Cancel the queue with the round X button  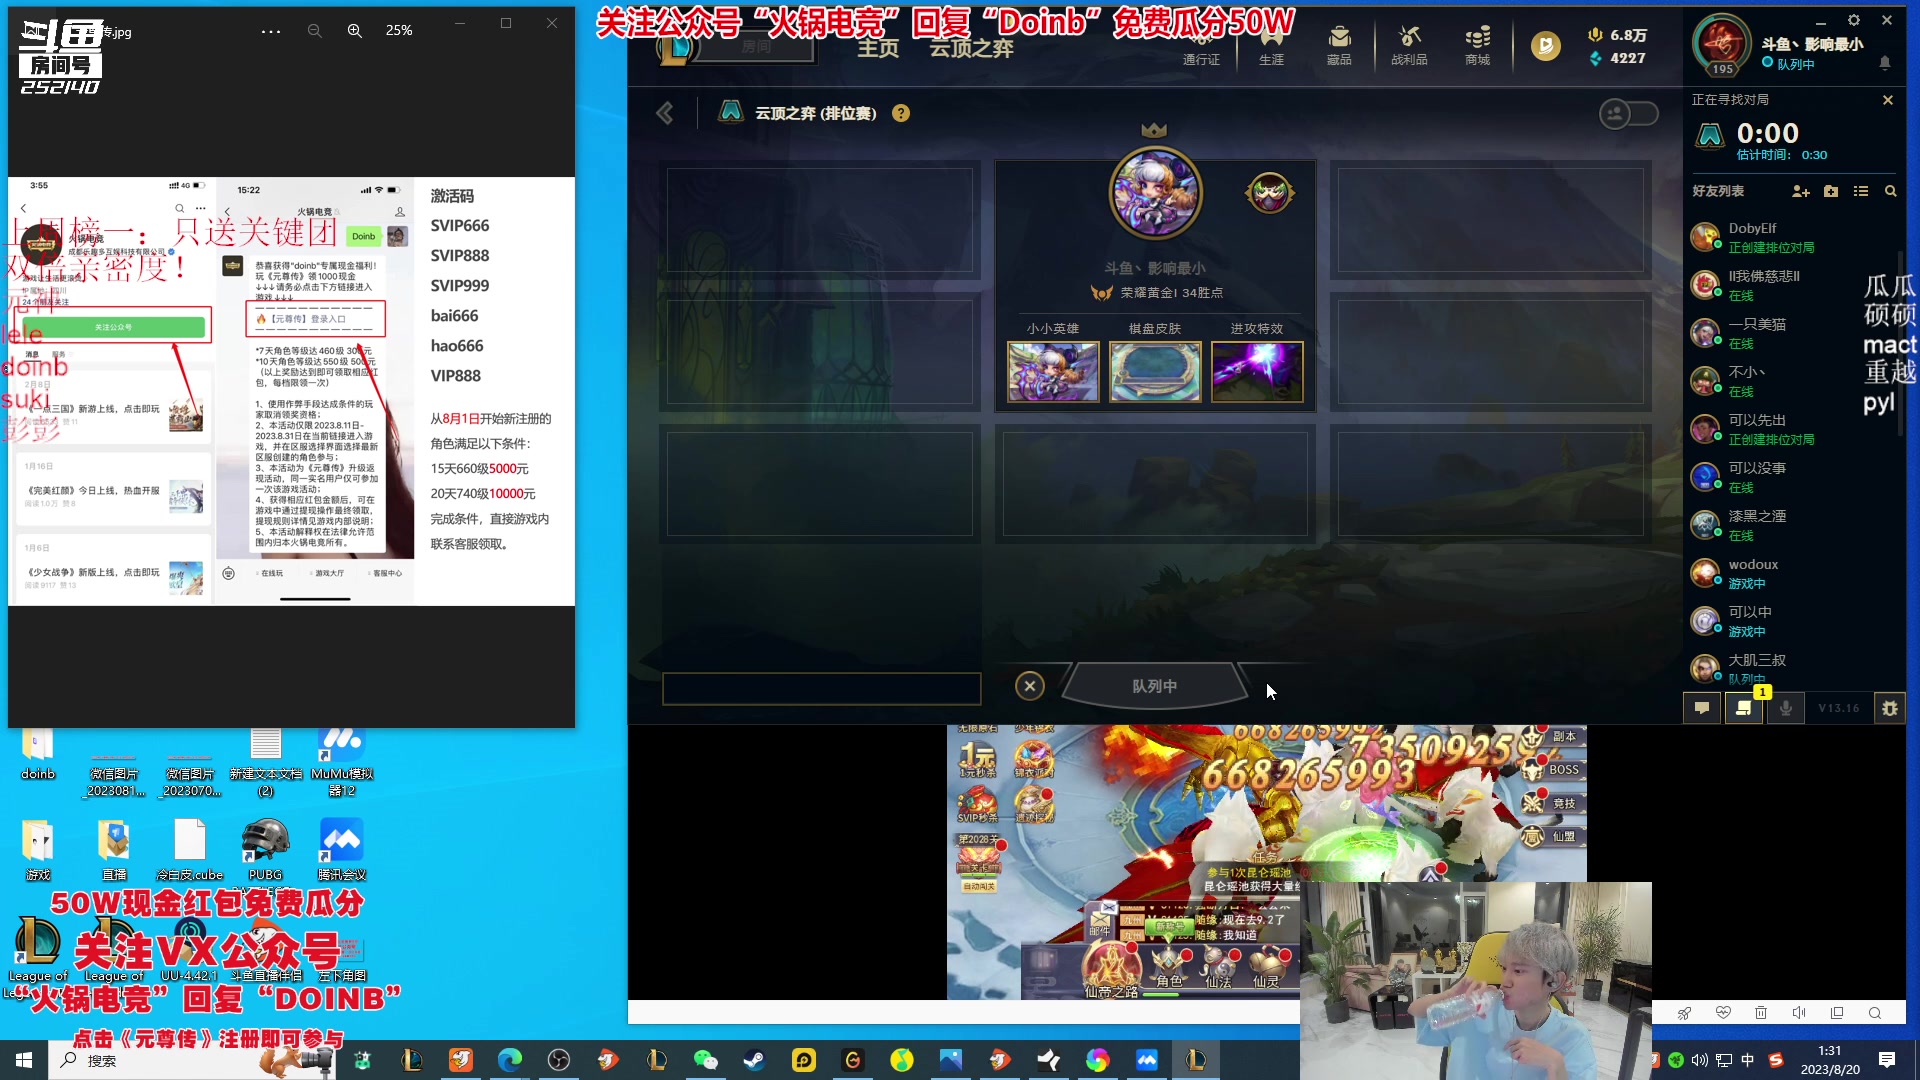1029,685
